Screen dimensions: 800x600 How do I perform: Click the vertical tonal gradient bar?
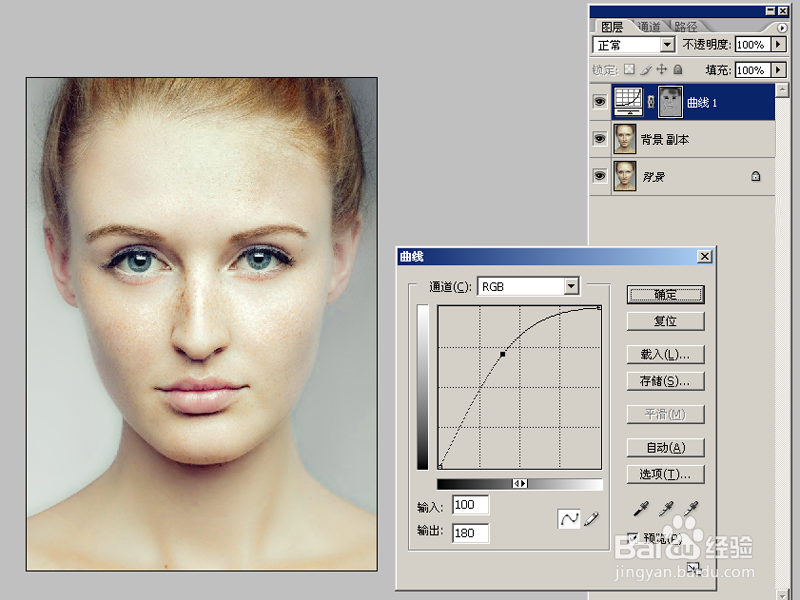pyautogui.click(x=422, y=387)
